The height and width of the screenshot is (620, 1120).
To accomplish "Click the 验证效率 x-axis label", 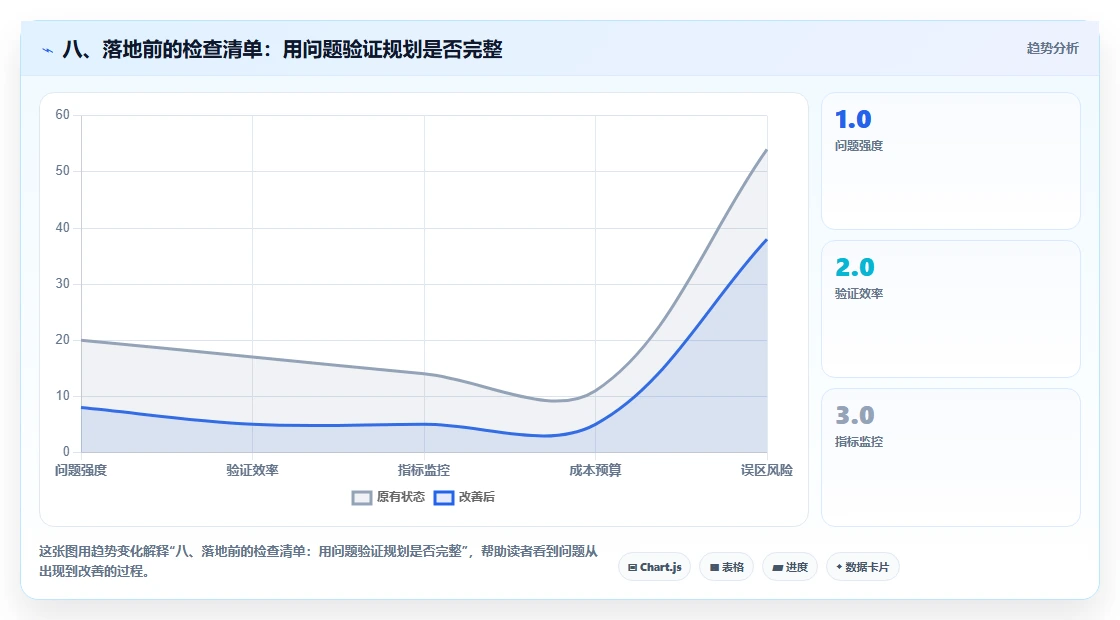I will click(252, 470).
